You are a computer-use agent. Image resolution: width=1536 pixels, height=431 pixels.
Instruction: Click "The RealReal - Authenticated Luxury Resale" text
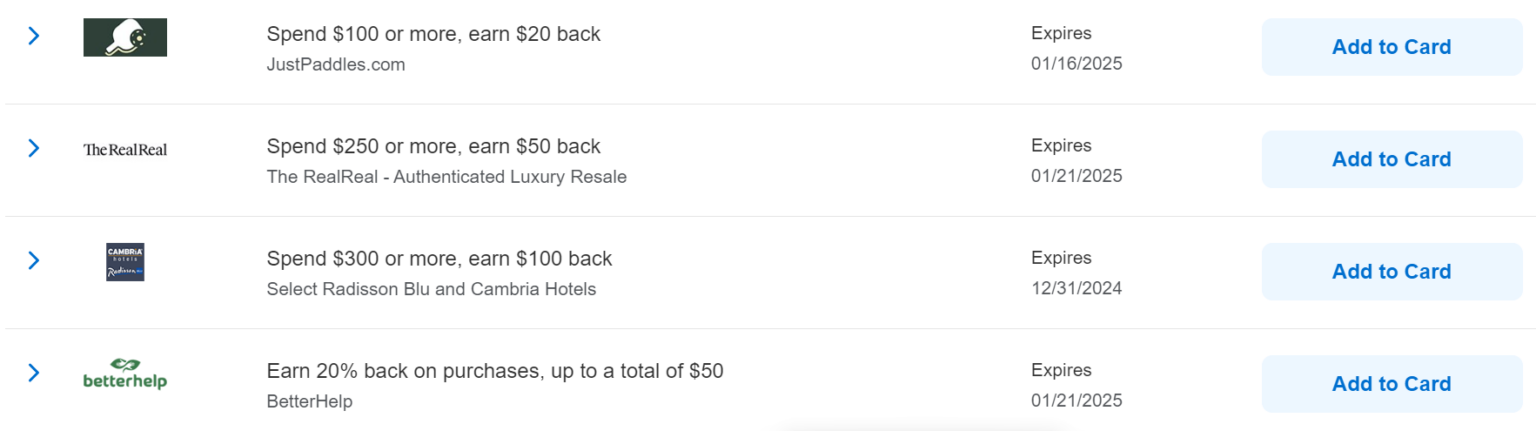point(446,177)
